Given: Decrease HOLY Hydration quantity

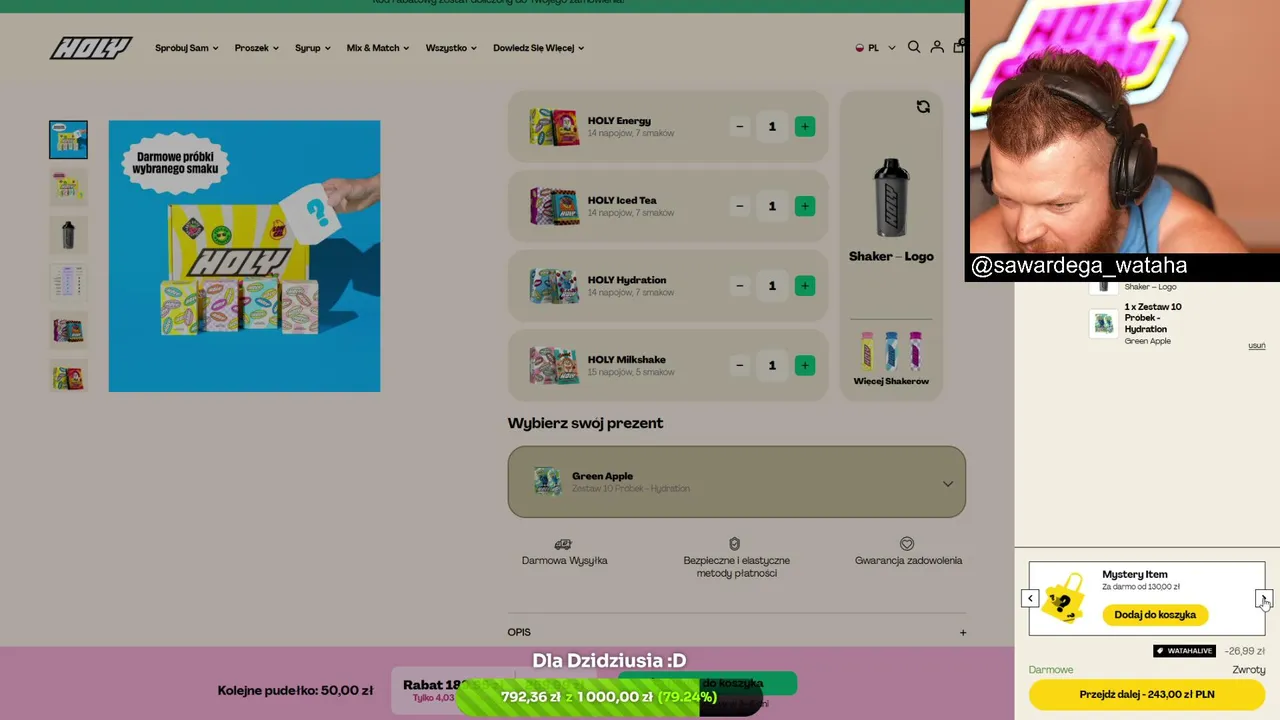Looking at the screenshot, I should [740, 286].
